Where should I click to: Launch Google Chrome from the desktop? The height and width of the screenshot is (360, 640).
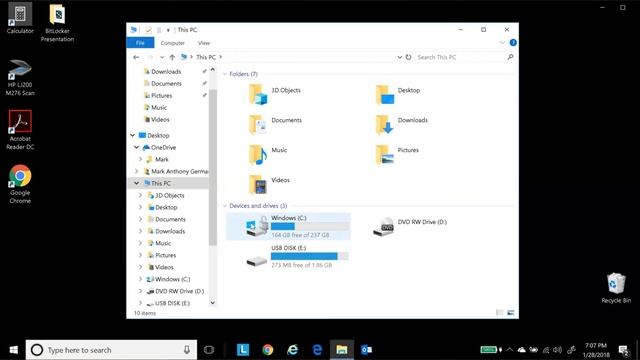[20, 184]
